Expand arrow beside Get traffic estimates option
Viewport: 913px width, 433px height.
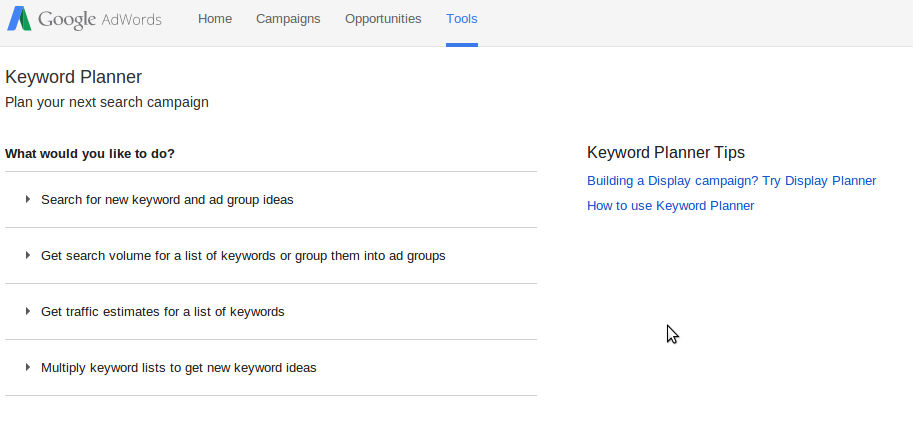(x=28, y=312)
